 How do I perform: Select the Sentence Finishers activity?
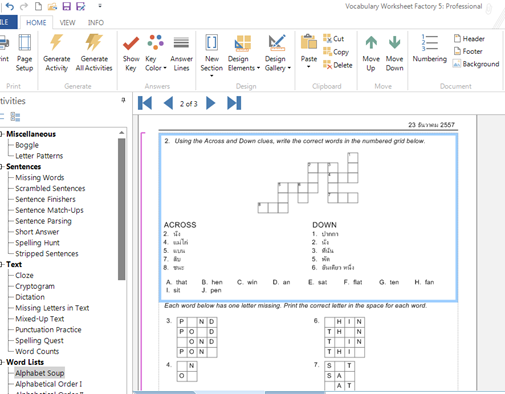(45, 199)
